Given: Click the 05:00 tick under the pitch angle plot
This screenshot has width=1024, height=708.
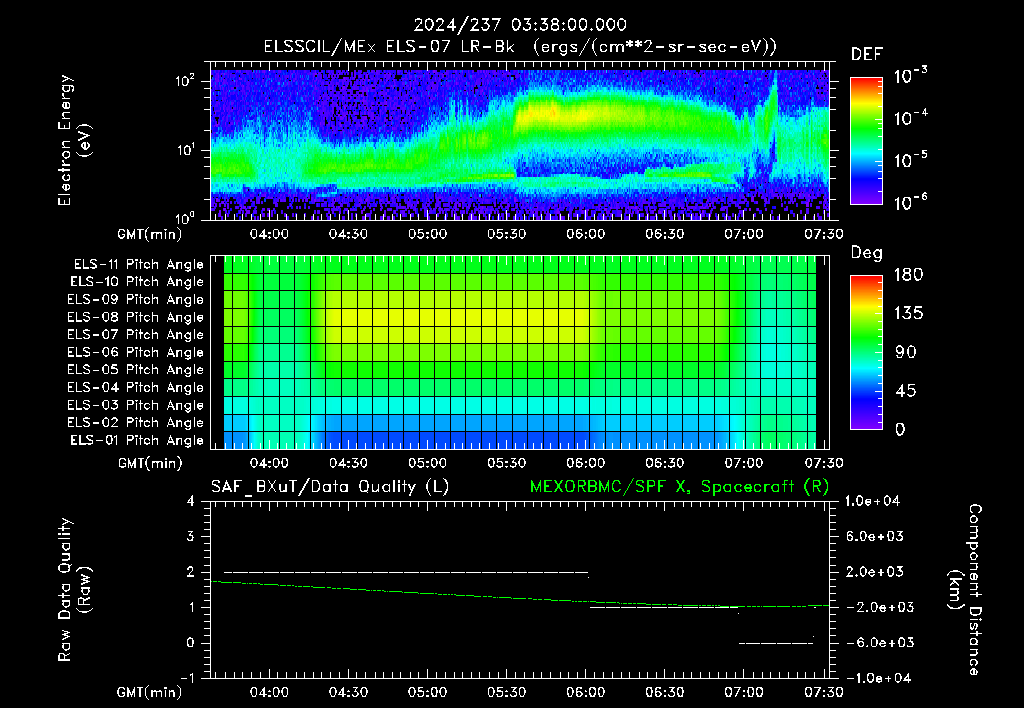Looking at the screenshot, I should tap(428, 463).
